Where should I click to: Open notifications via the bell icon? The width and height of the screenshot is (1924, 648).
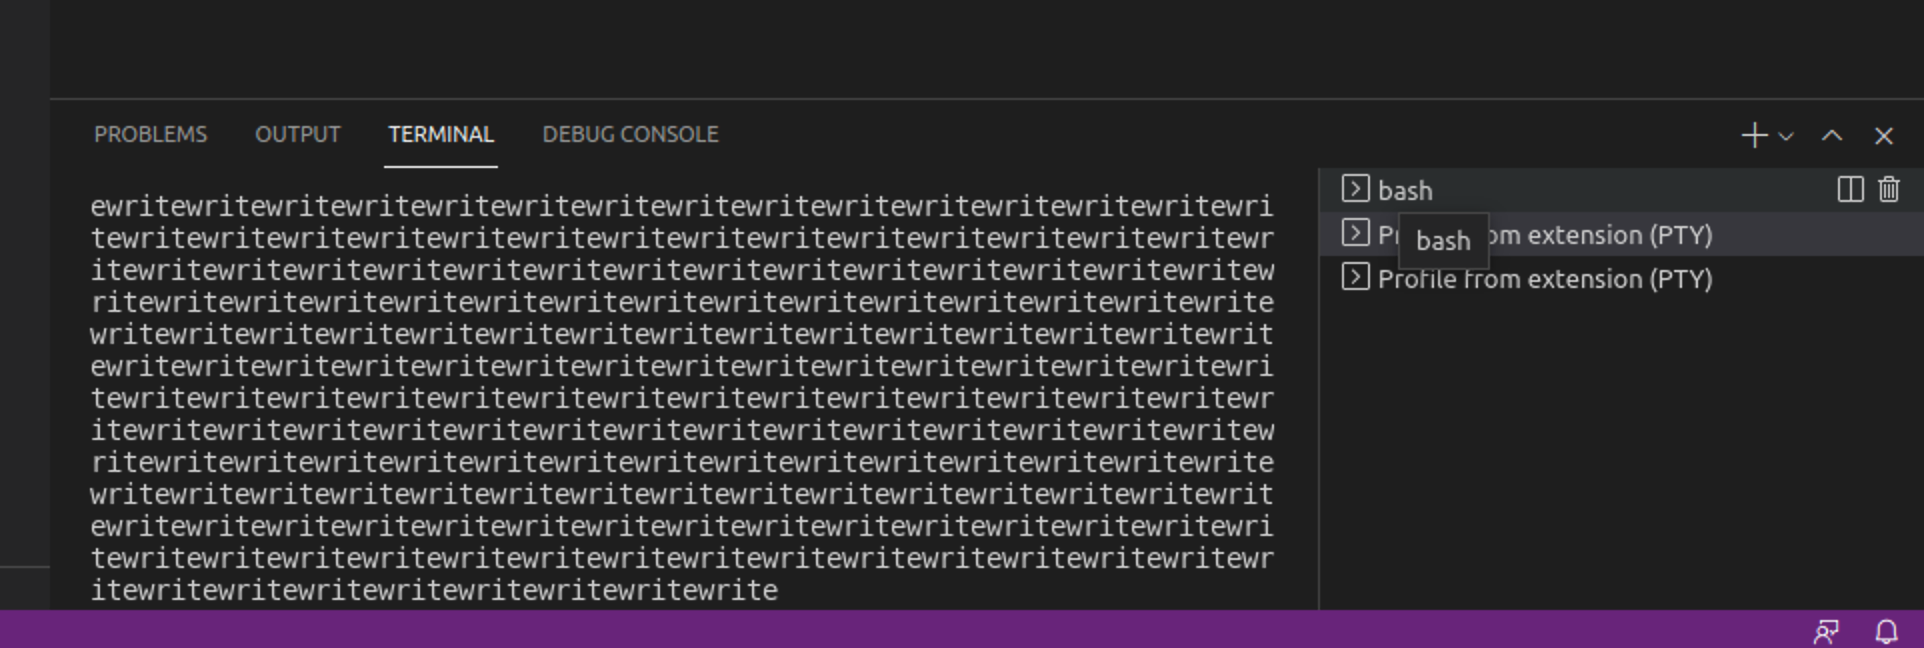tap(1886, 631)
